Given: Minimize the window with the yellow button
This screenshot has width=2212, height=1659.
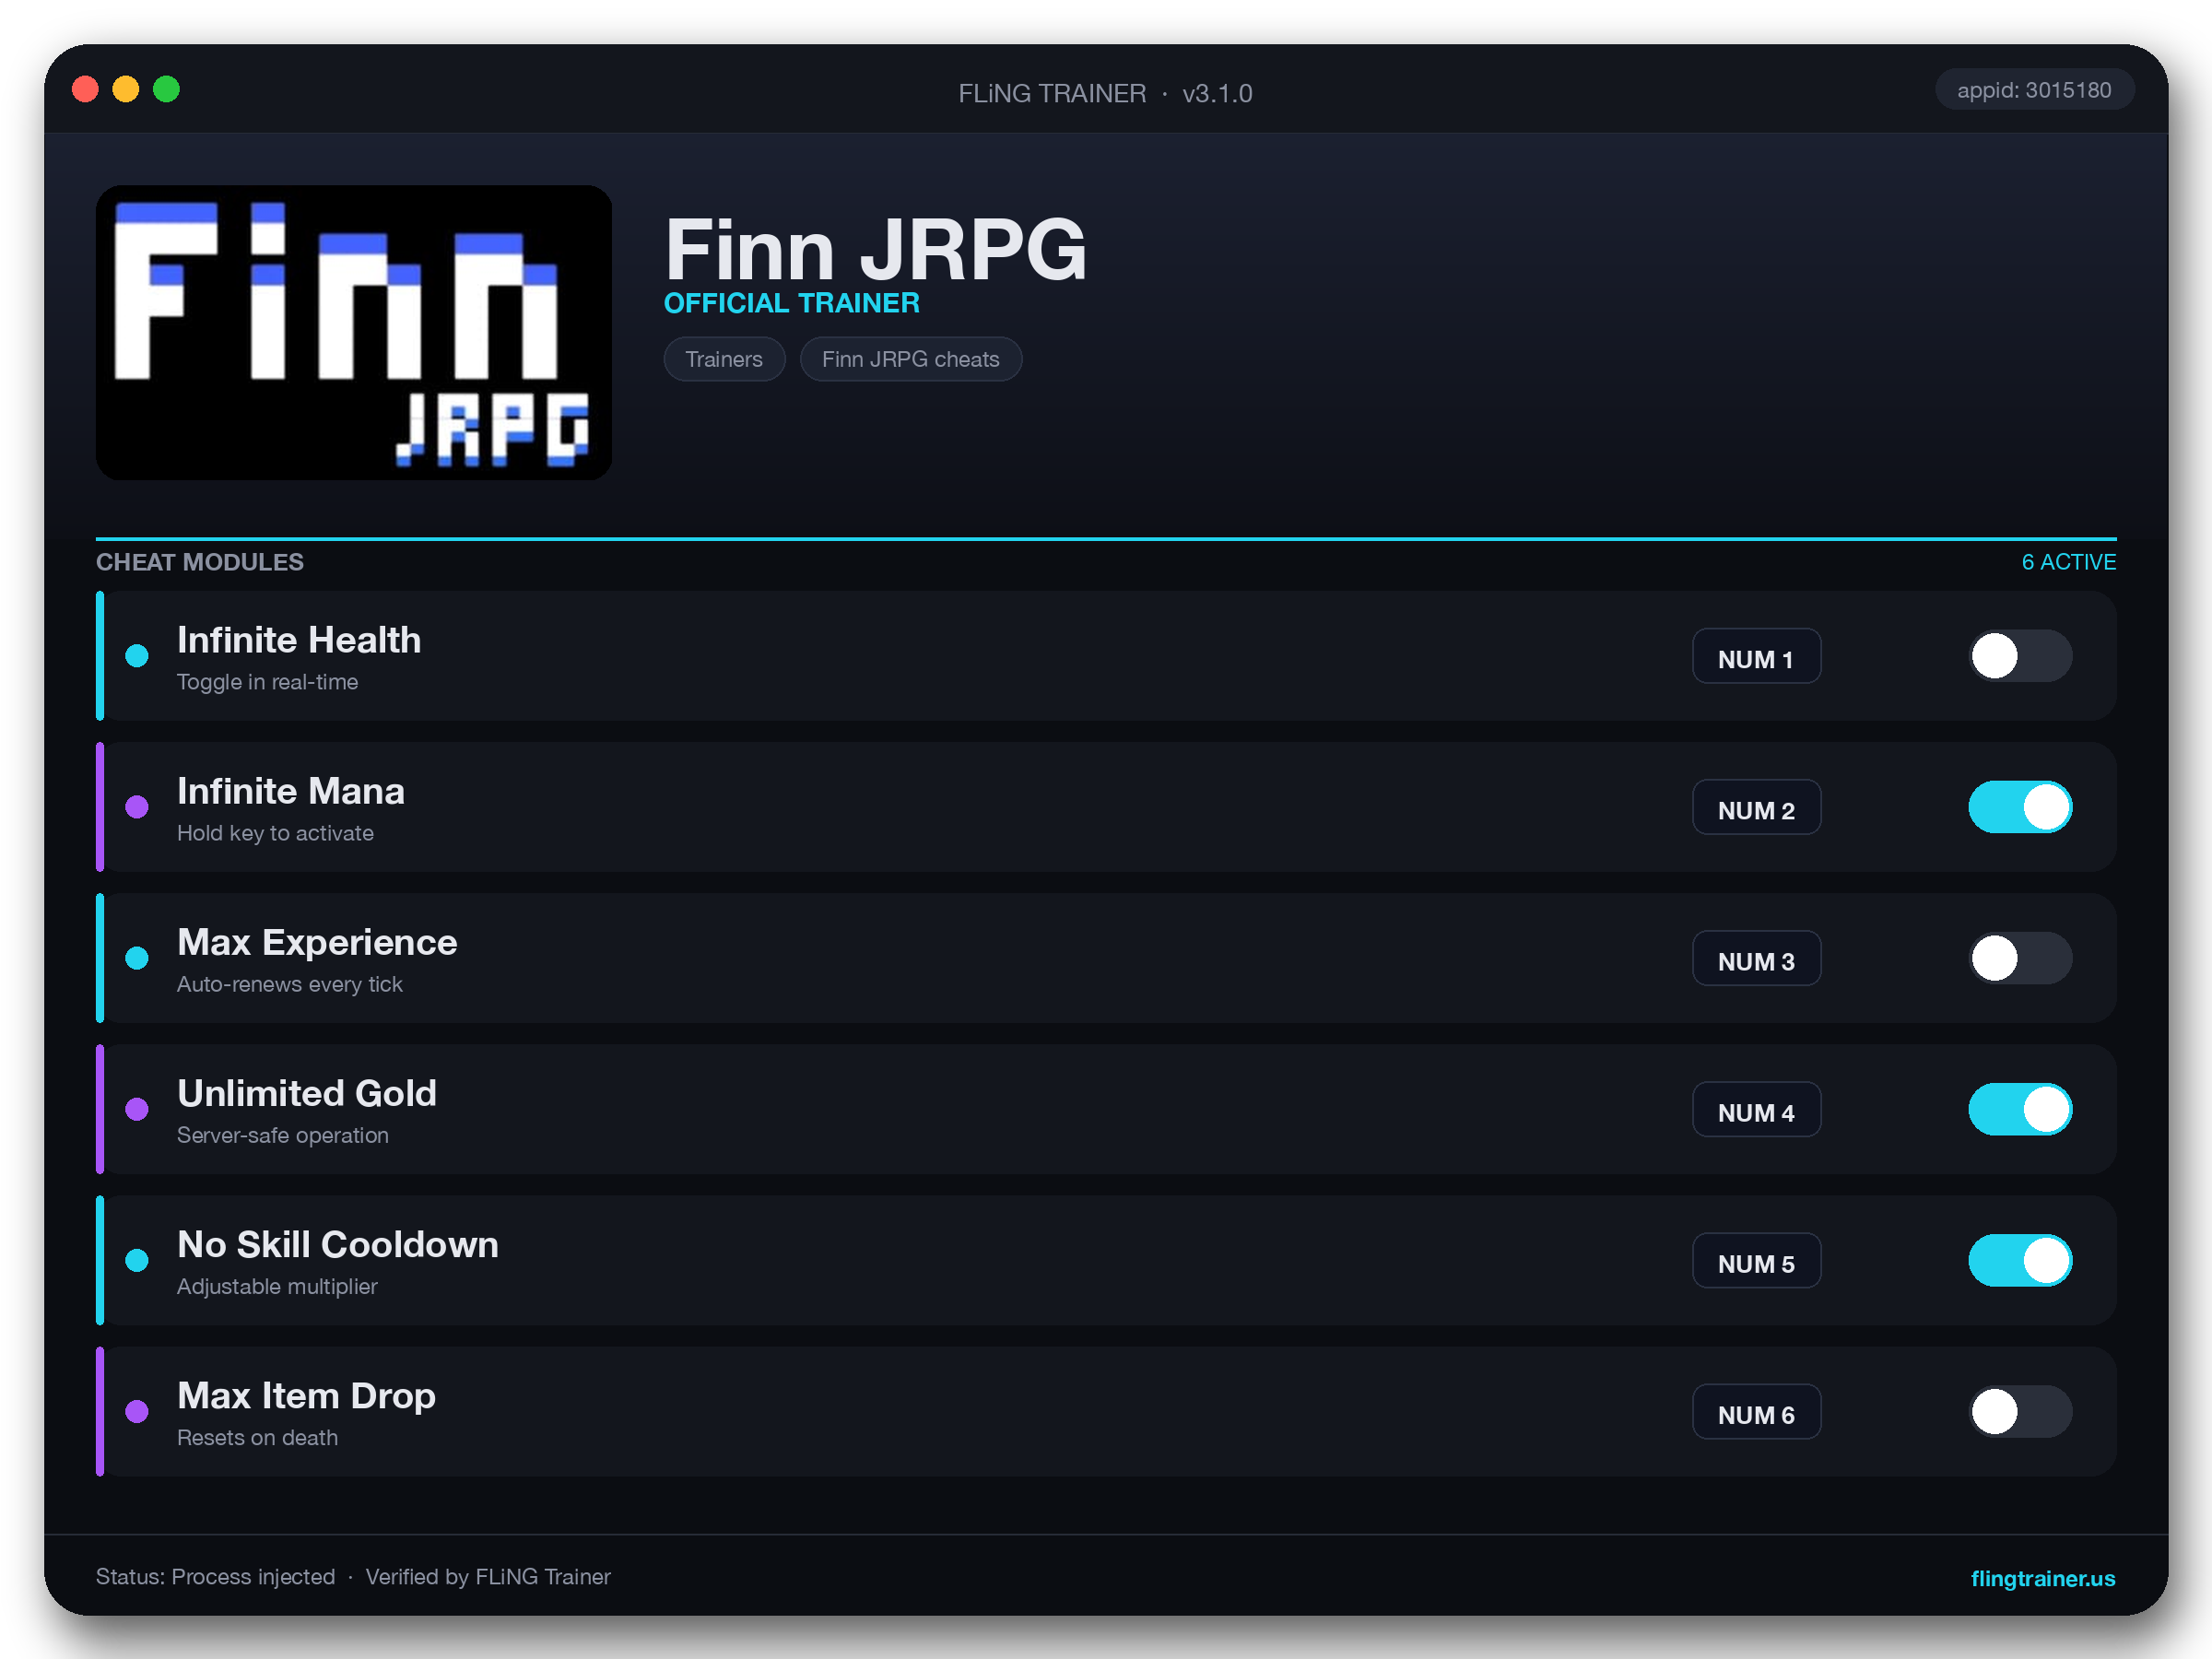Looking at the screenshot, I should pyautogui.click(x=125, y=89).
